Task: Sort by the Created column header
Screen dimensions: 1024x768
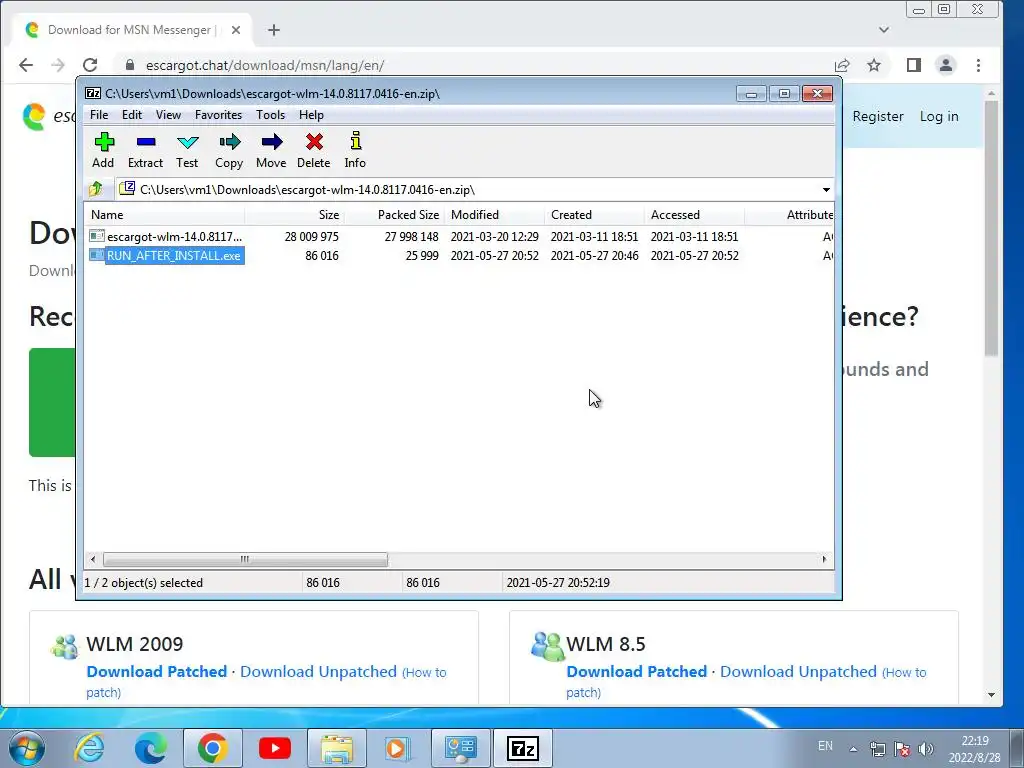Action: 595,215
